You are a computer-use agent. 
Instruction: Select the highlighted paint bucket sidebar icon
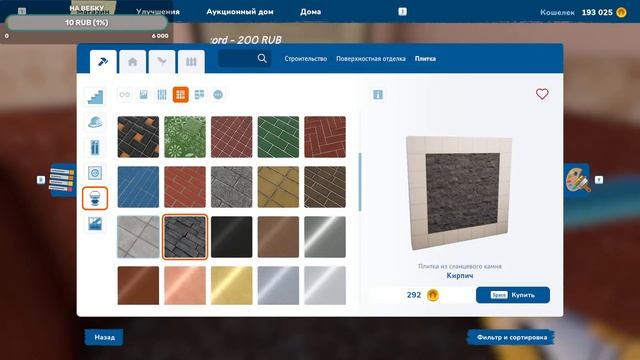coord(95,198)
